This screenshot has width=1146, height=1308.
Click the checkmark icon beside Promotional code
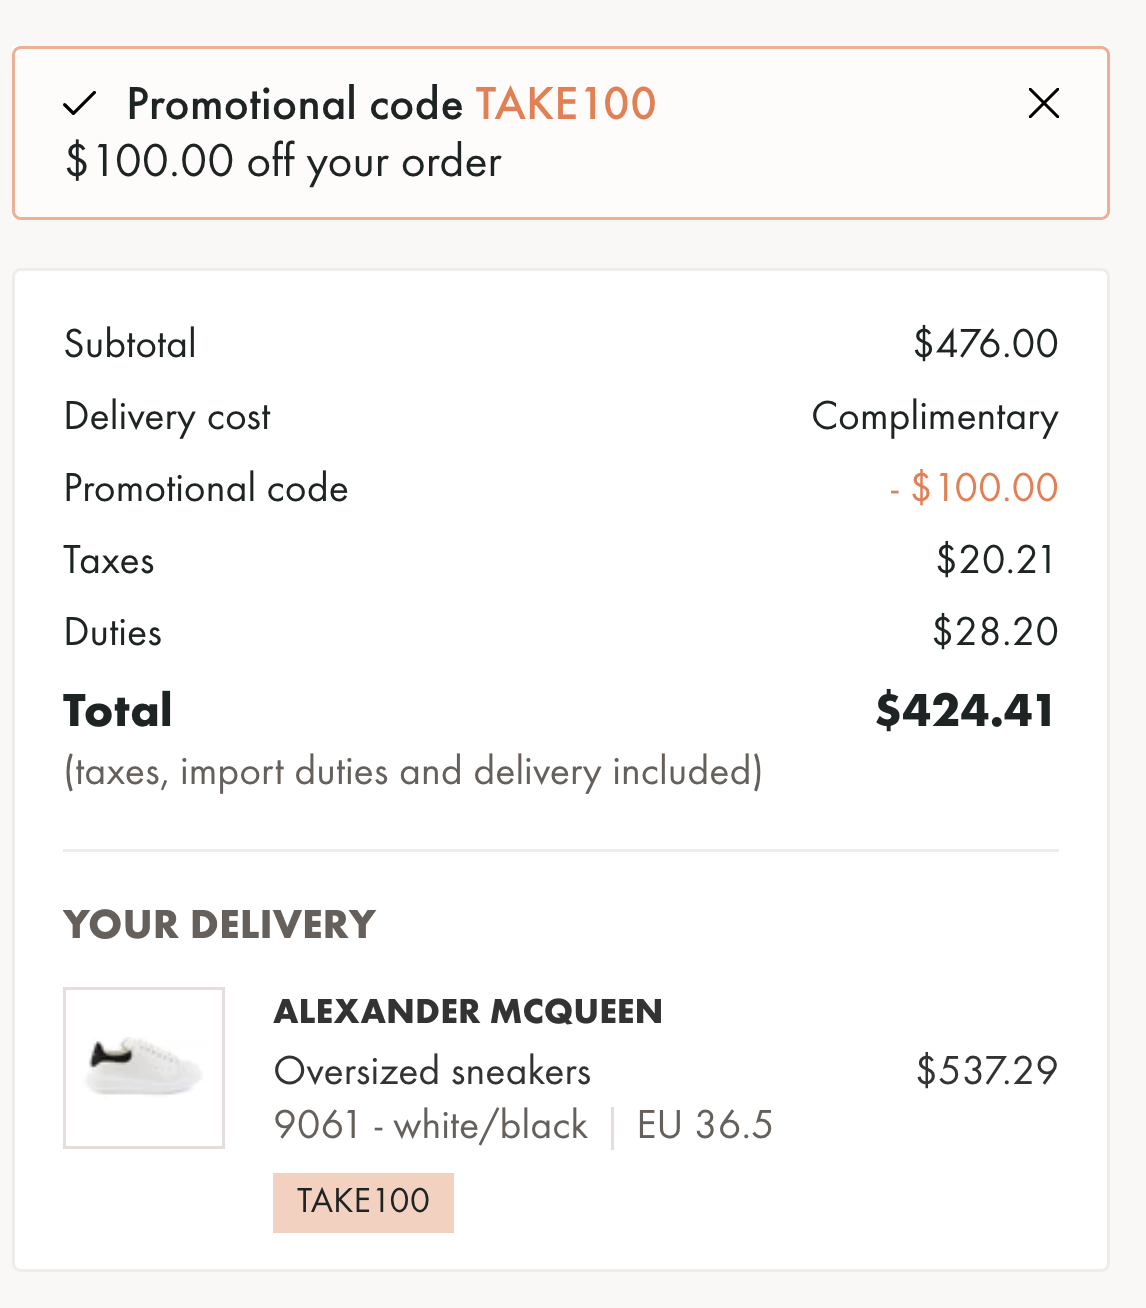coord(79,103)
